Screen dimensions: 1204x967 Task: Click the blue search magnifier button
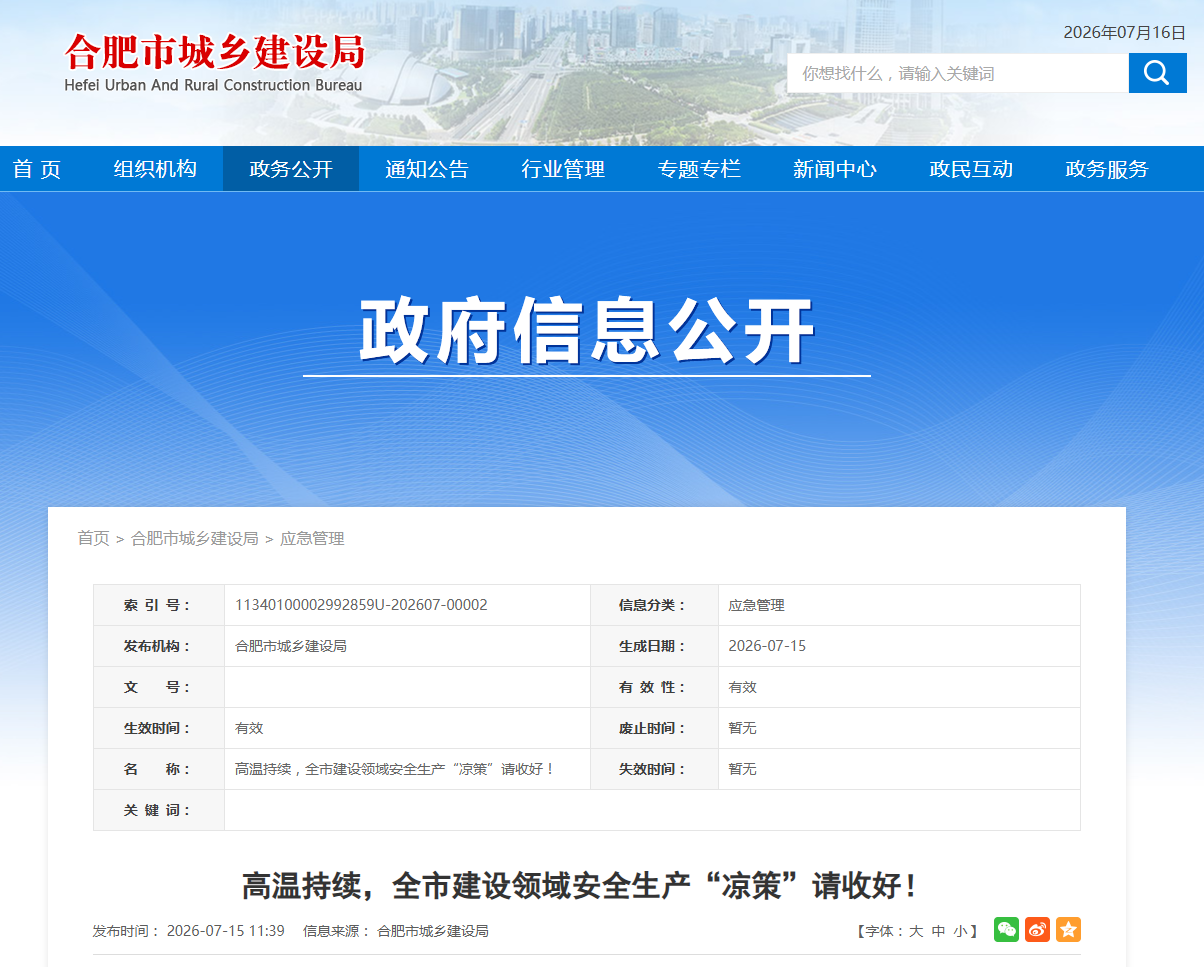[1157, 73]
